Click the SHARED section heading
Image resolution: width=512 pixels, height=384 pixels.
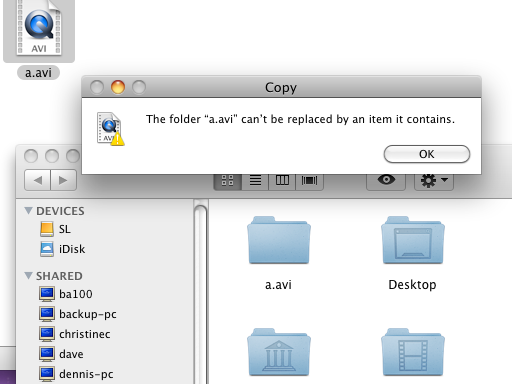tap(59, 276)
